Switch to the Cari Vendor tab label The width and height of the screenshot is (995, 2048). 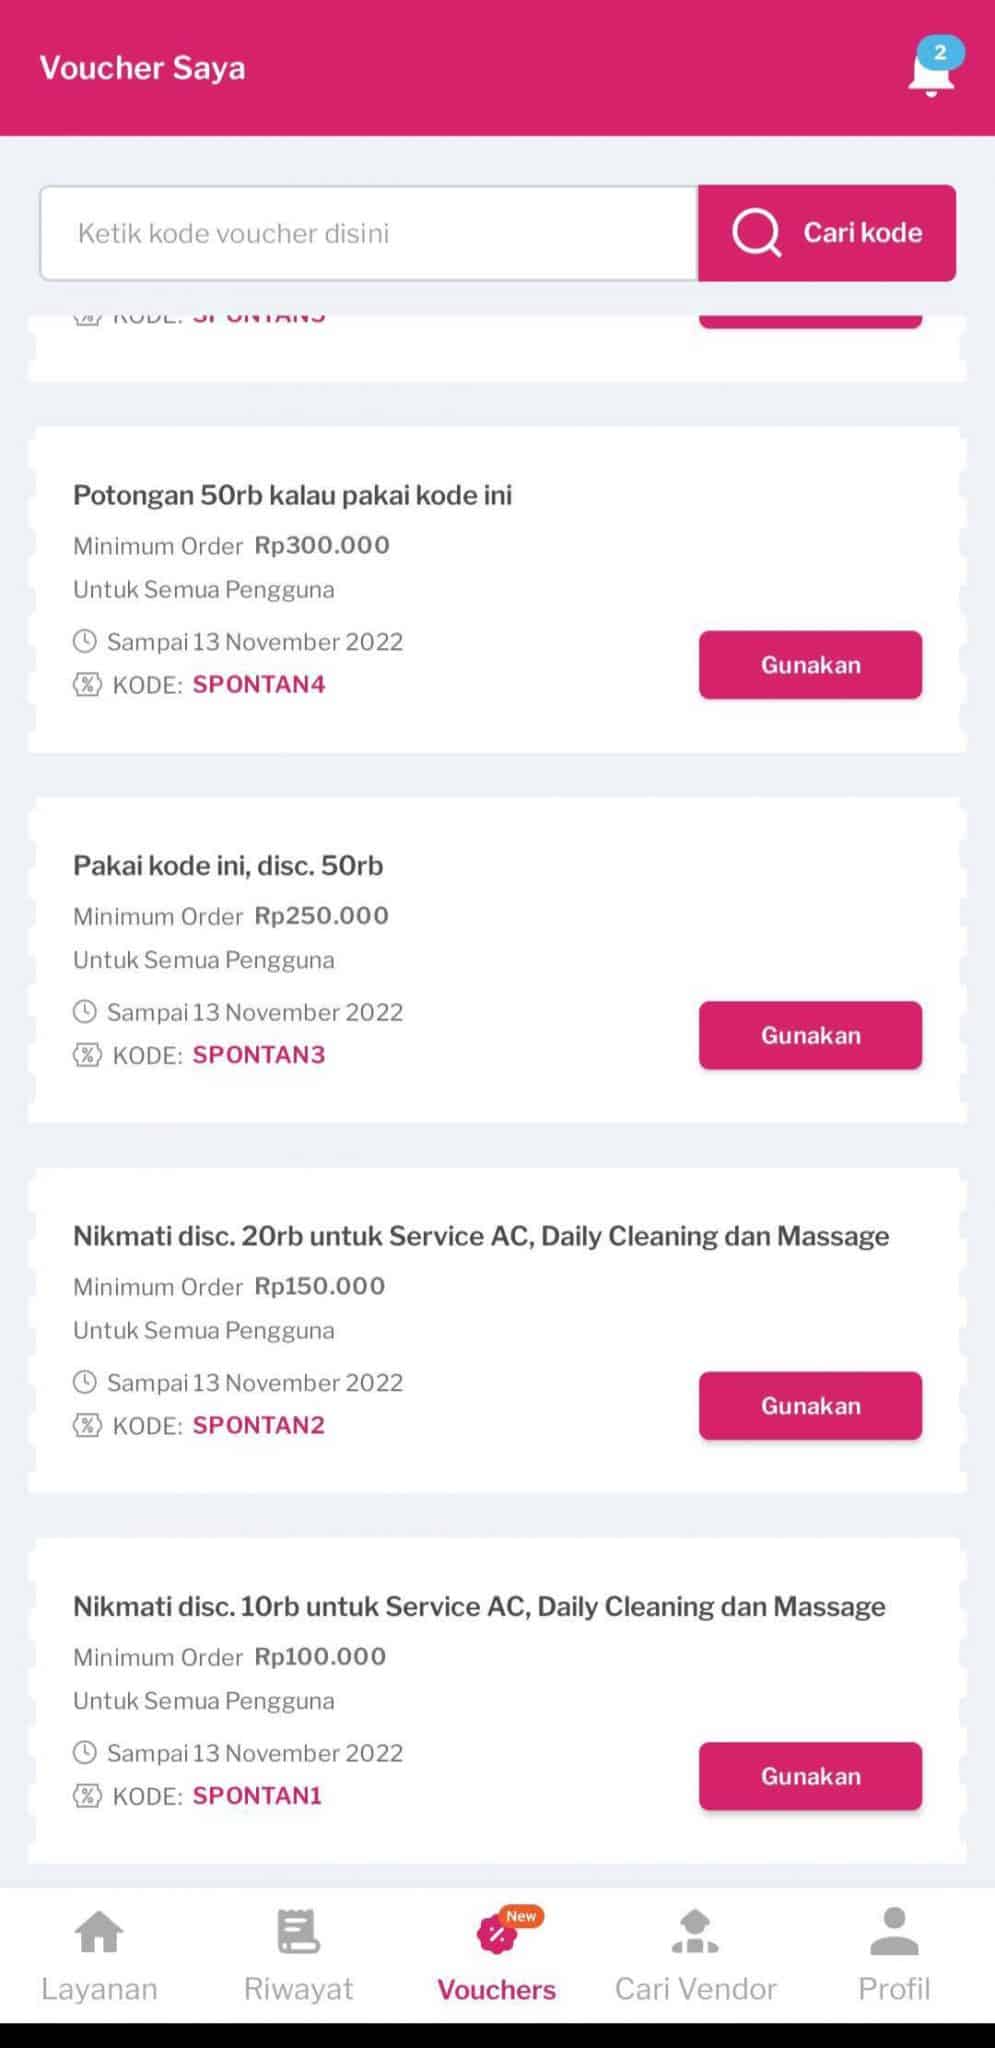(695, 1989)
